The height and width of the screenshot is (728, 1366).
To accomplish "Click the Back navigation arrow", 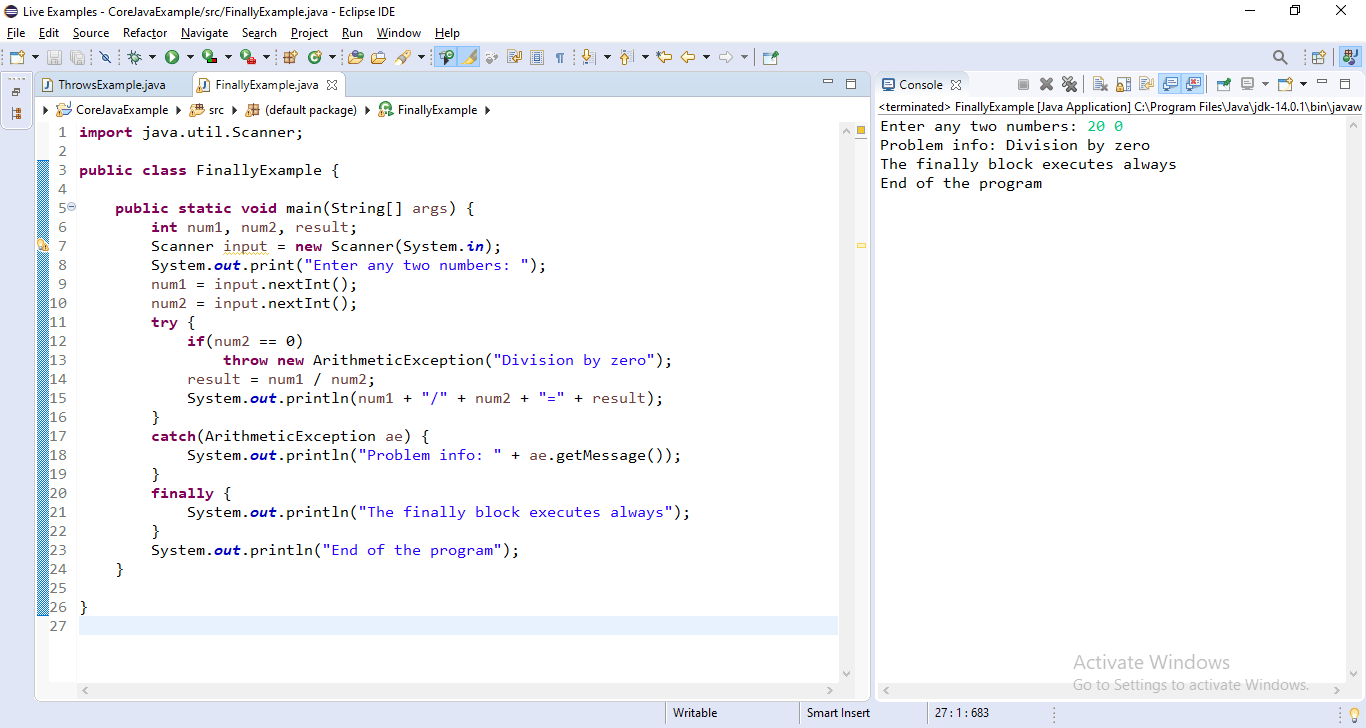I will pyautogui.click(x=688, y=57).
